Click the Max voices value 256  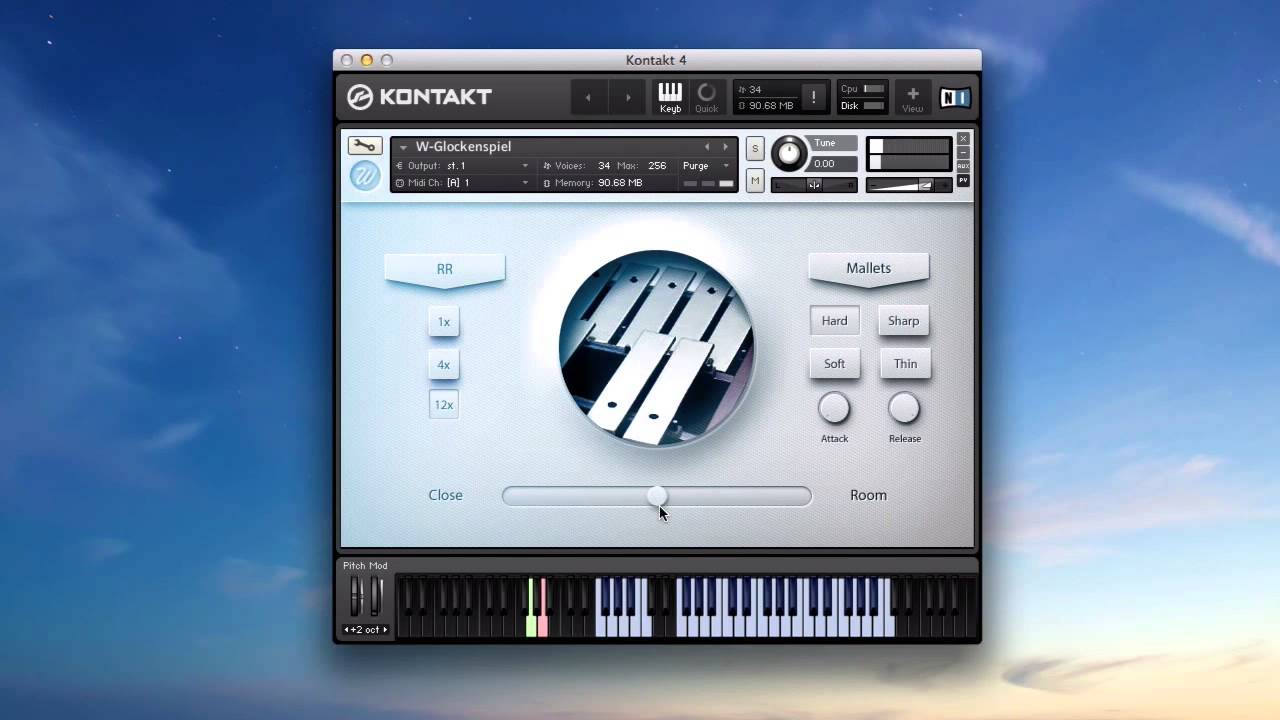coord(657,166)
